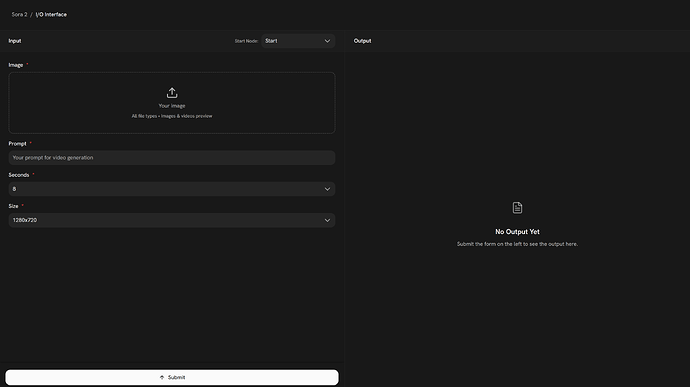Image resolution: width=690 pixels, height=387 pixels.
Task: Click the 'Submit the form on the left' message
Action: (518, 244)
